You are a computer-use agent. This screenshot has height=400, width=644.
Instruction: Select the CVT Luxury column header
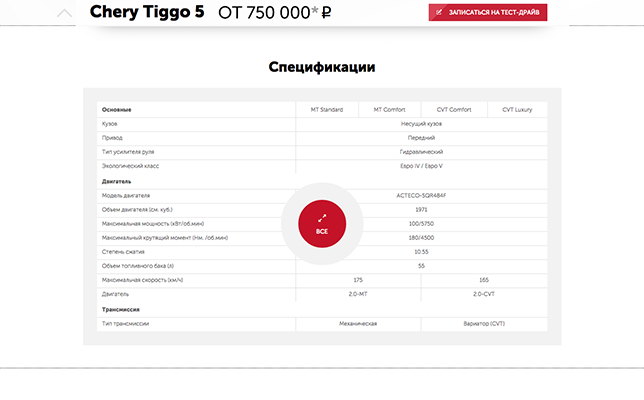517,110
